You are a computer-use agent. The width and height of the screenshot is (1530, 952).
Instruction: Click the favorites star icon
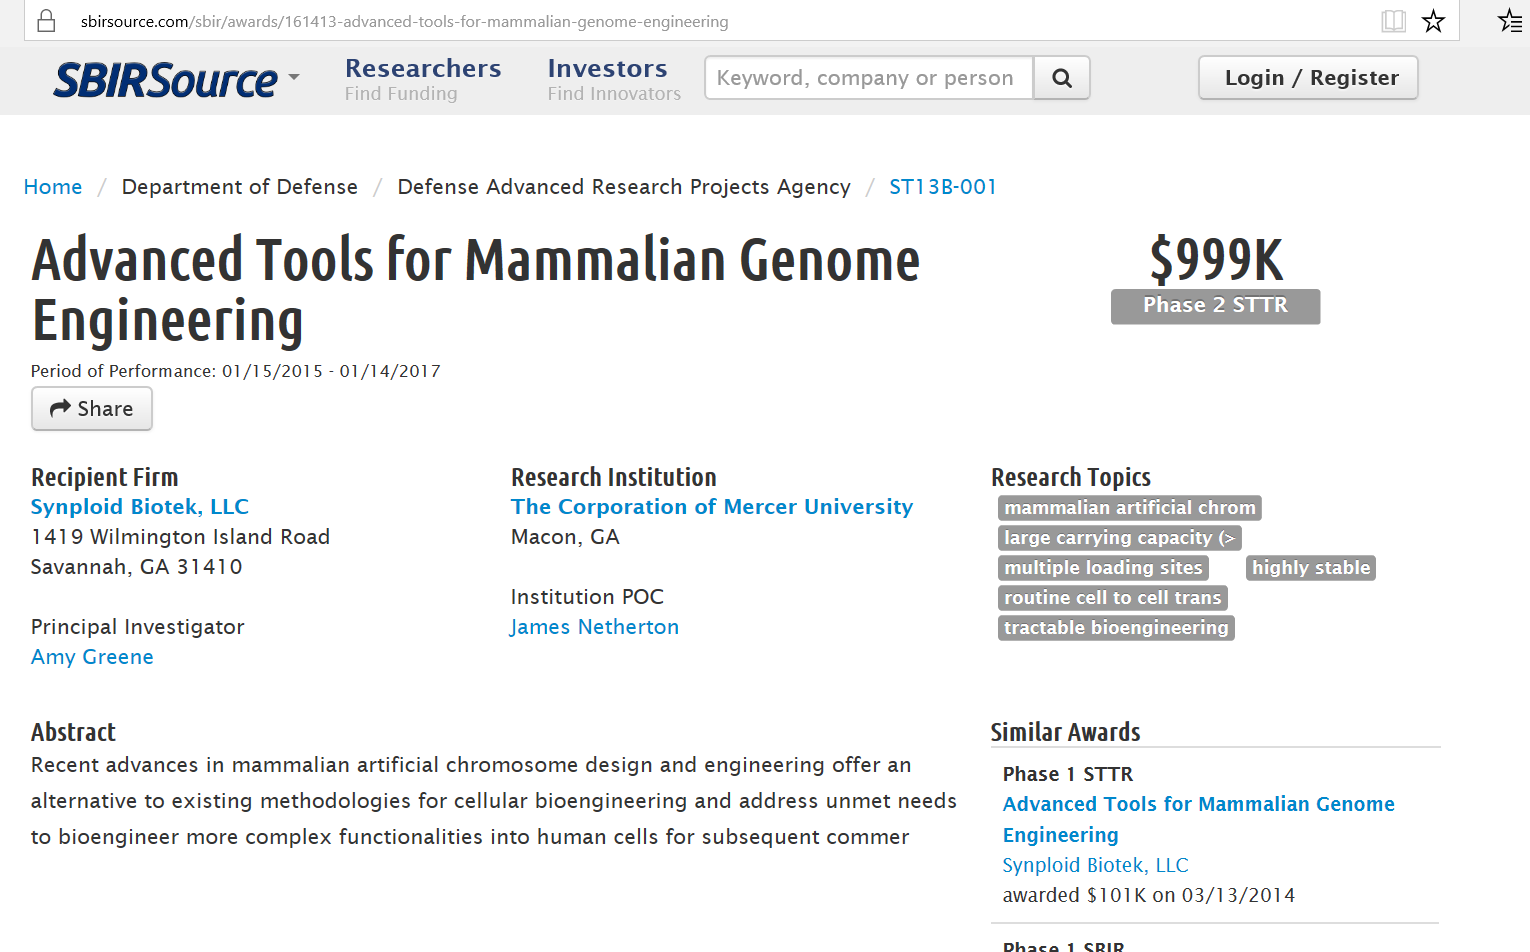click(x=1434, y=21)
